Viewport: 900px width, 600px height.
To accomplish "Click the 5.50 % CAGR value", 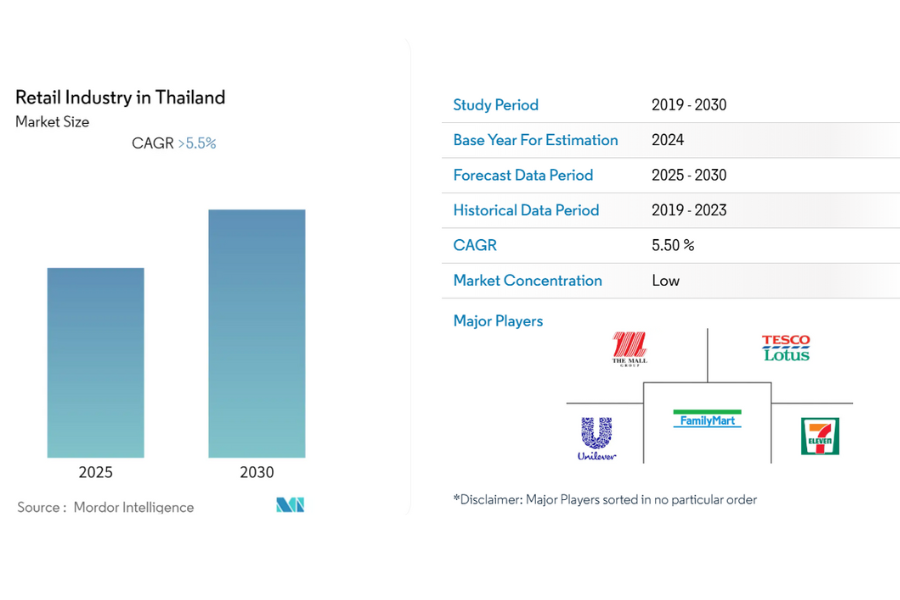I will 673,245.
